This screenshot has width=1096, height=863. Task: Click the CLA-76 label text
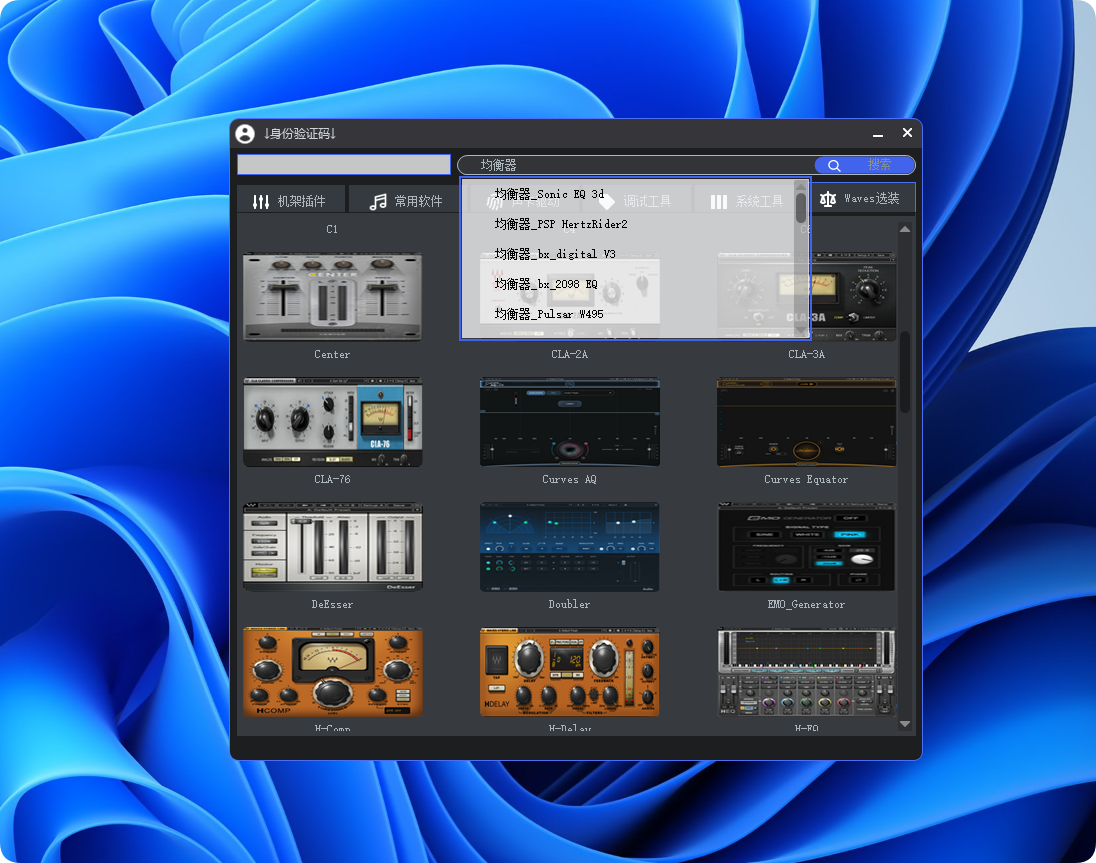332,479
